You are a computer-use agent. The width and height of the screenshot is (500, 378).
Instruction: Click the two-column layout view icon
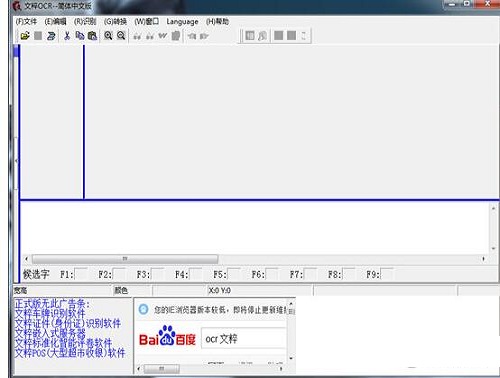[x=250, y=35]
